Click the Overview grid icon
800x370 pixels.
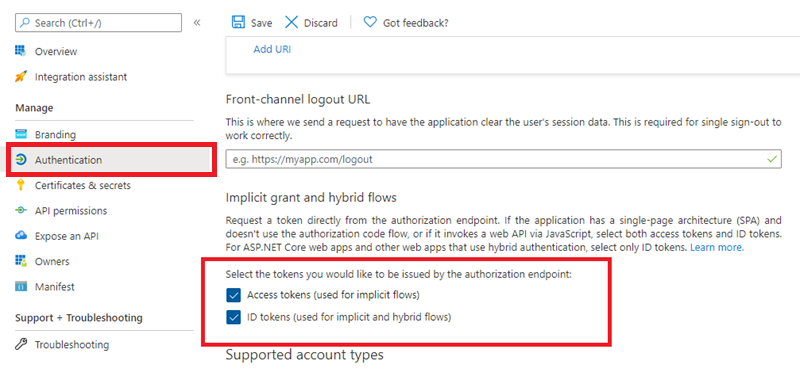click(x=21, y=51)
